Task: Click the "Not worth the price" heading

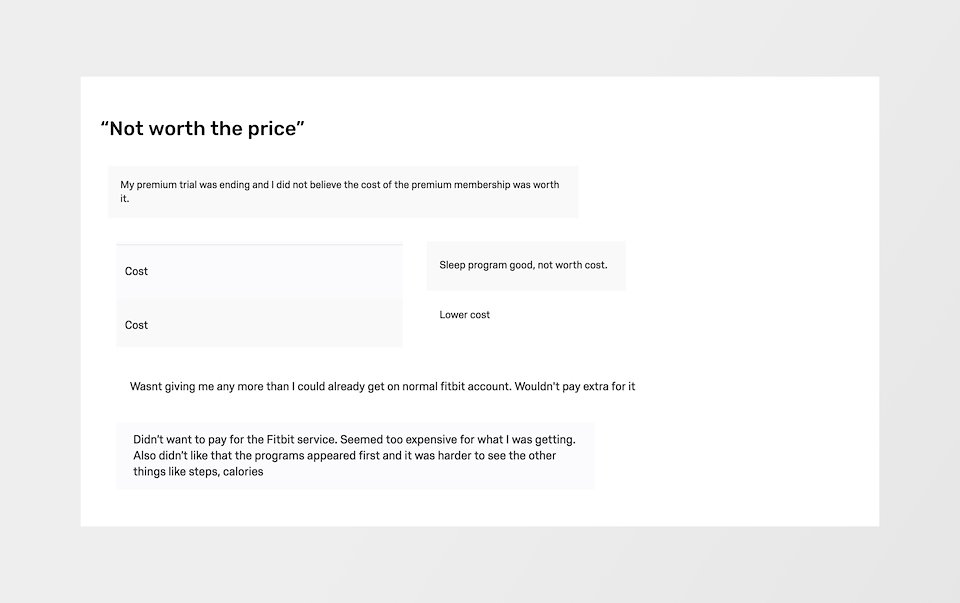Action: point(203,129)
